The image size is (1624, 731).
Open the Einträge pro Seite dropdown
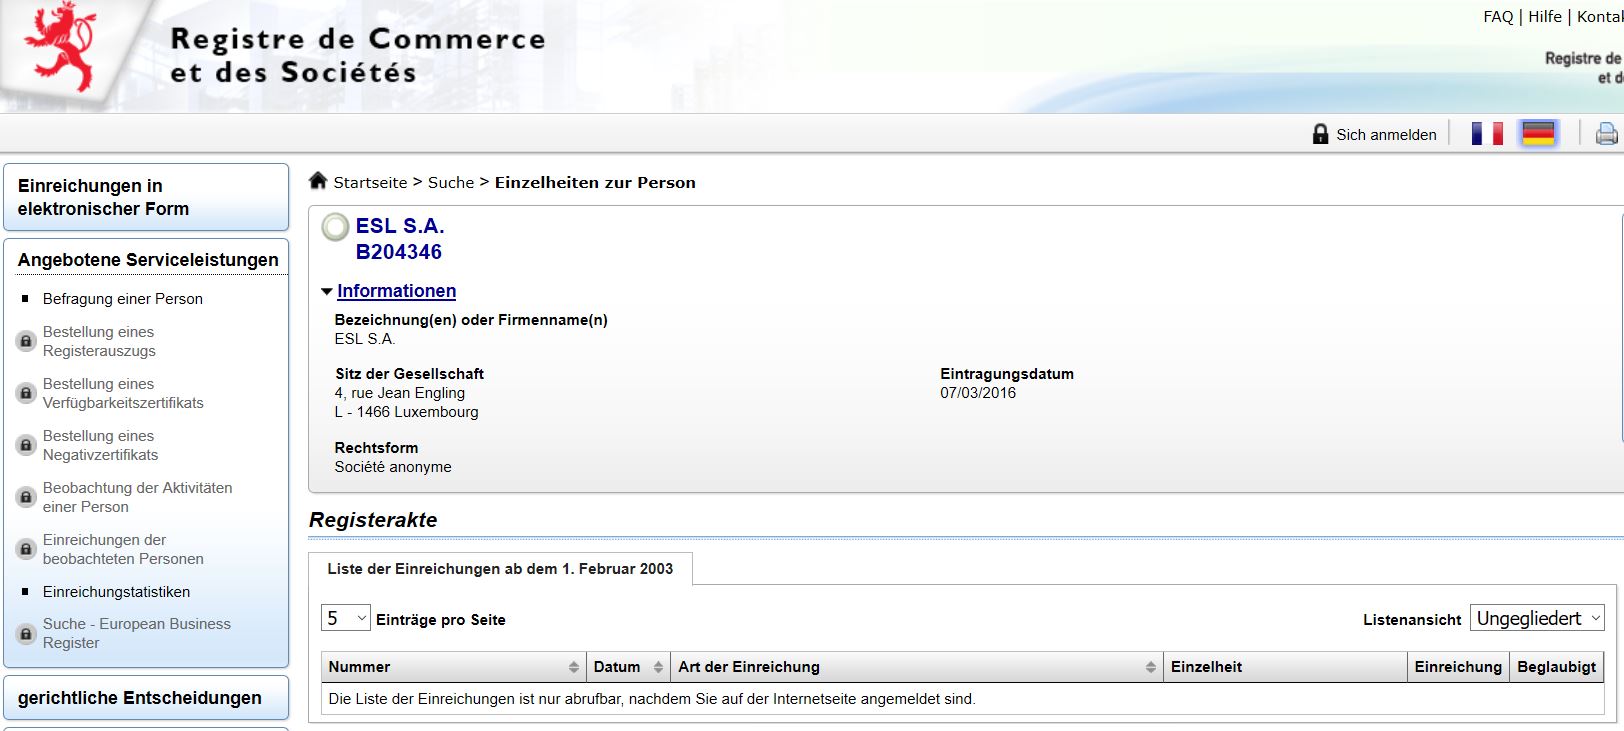(x=346, y=618)
